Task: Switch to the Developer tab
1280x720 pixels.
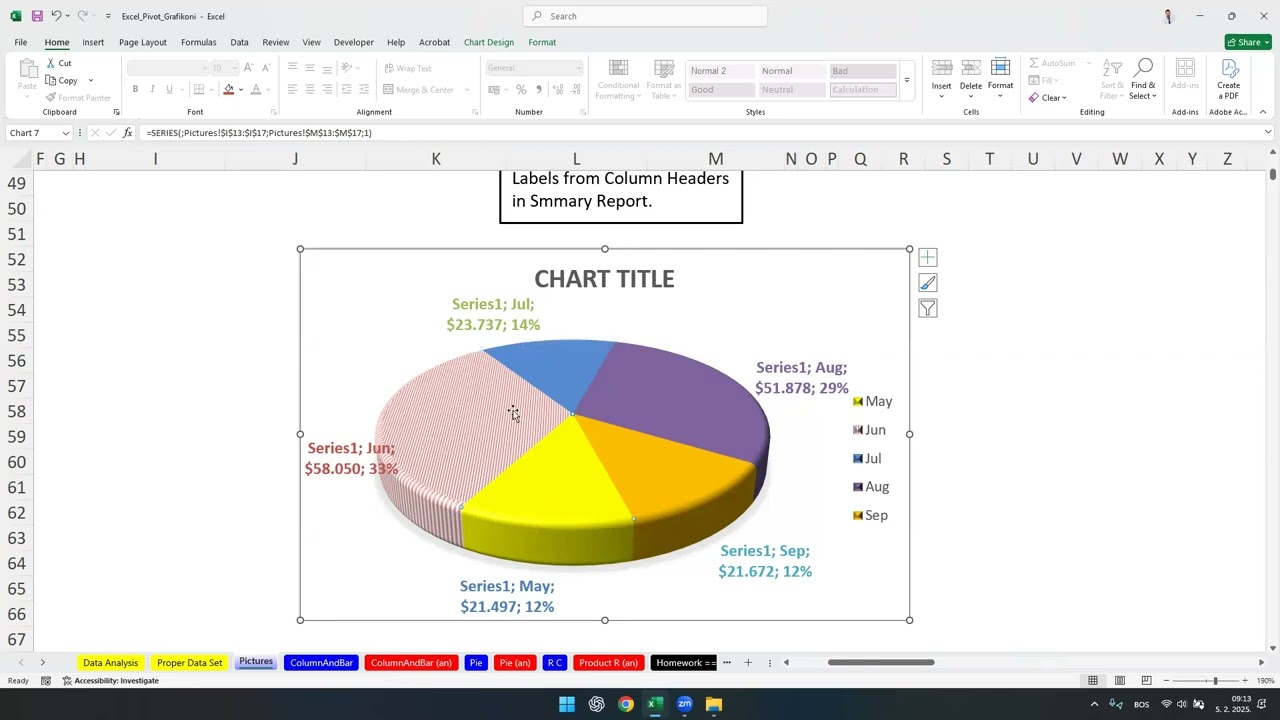Action: pyautogui.click(x=354, y=42)
